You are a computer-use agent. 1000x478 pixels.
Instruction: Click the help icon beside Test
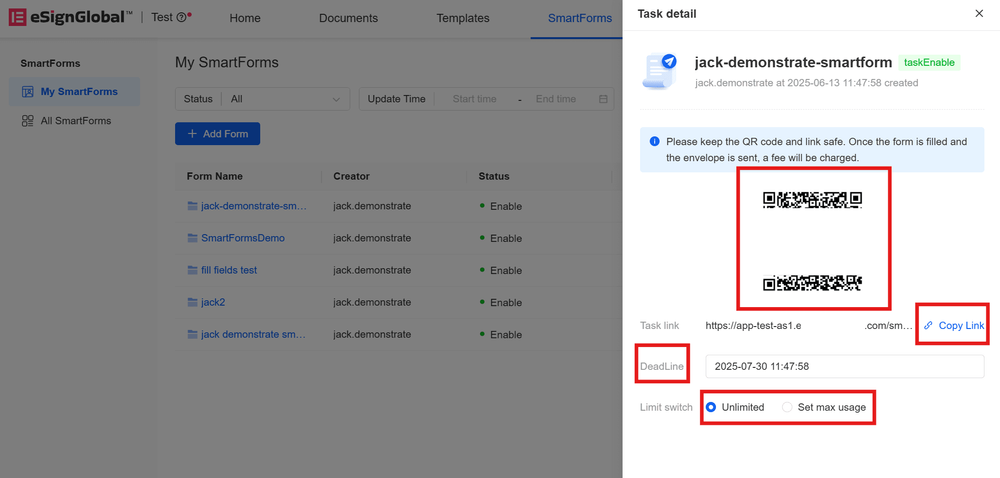[182, 18]
